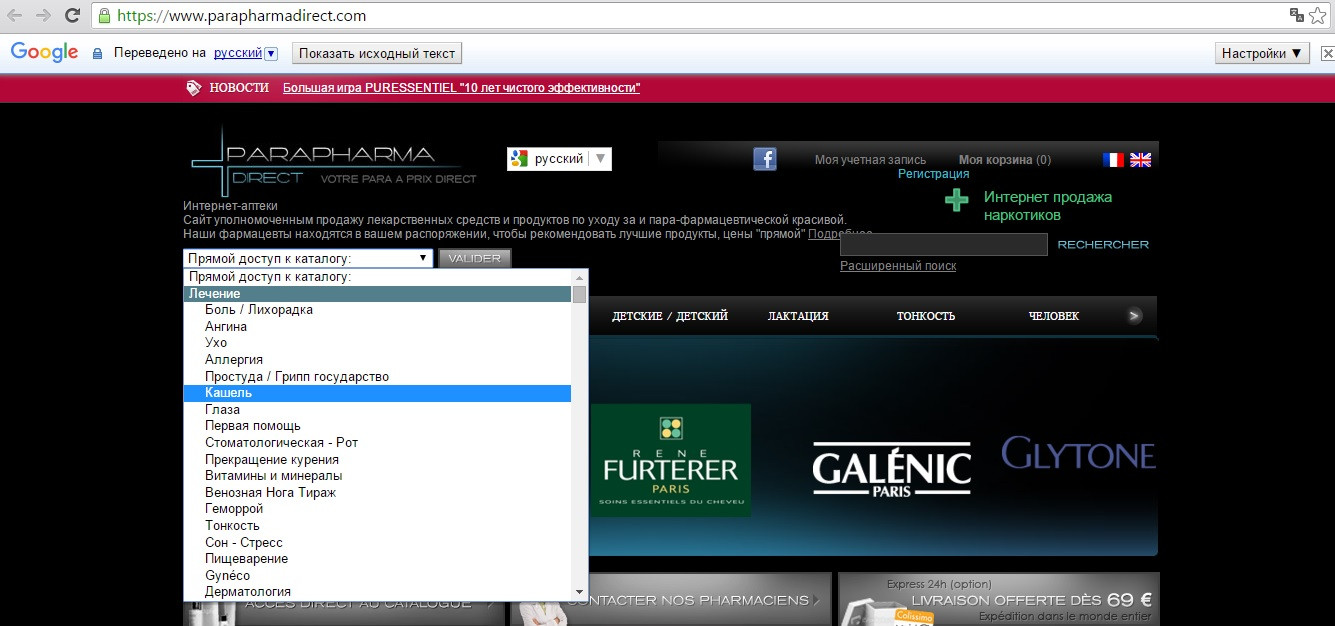Pick 'Дерматология' from the catalog list

click(x=377, y=592)
